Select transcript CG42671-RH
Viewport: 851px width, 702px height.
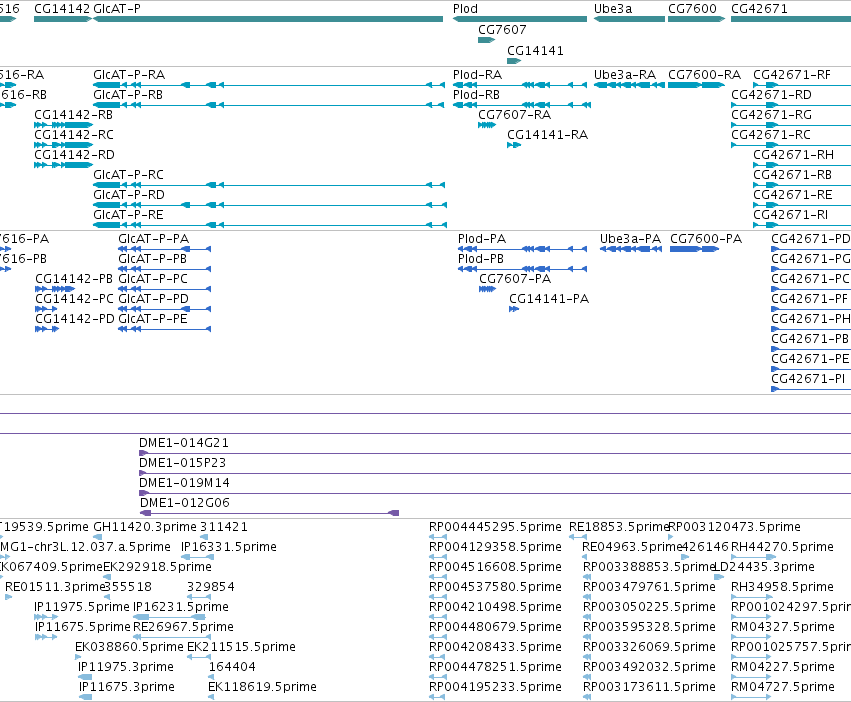coord(802,165)
